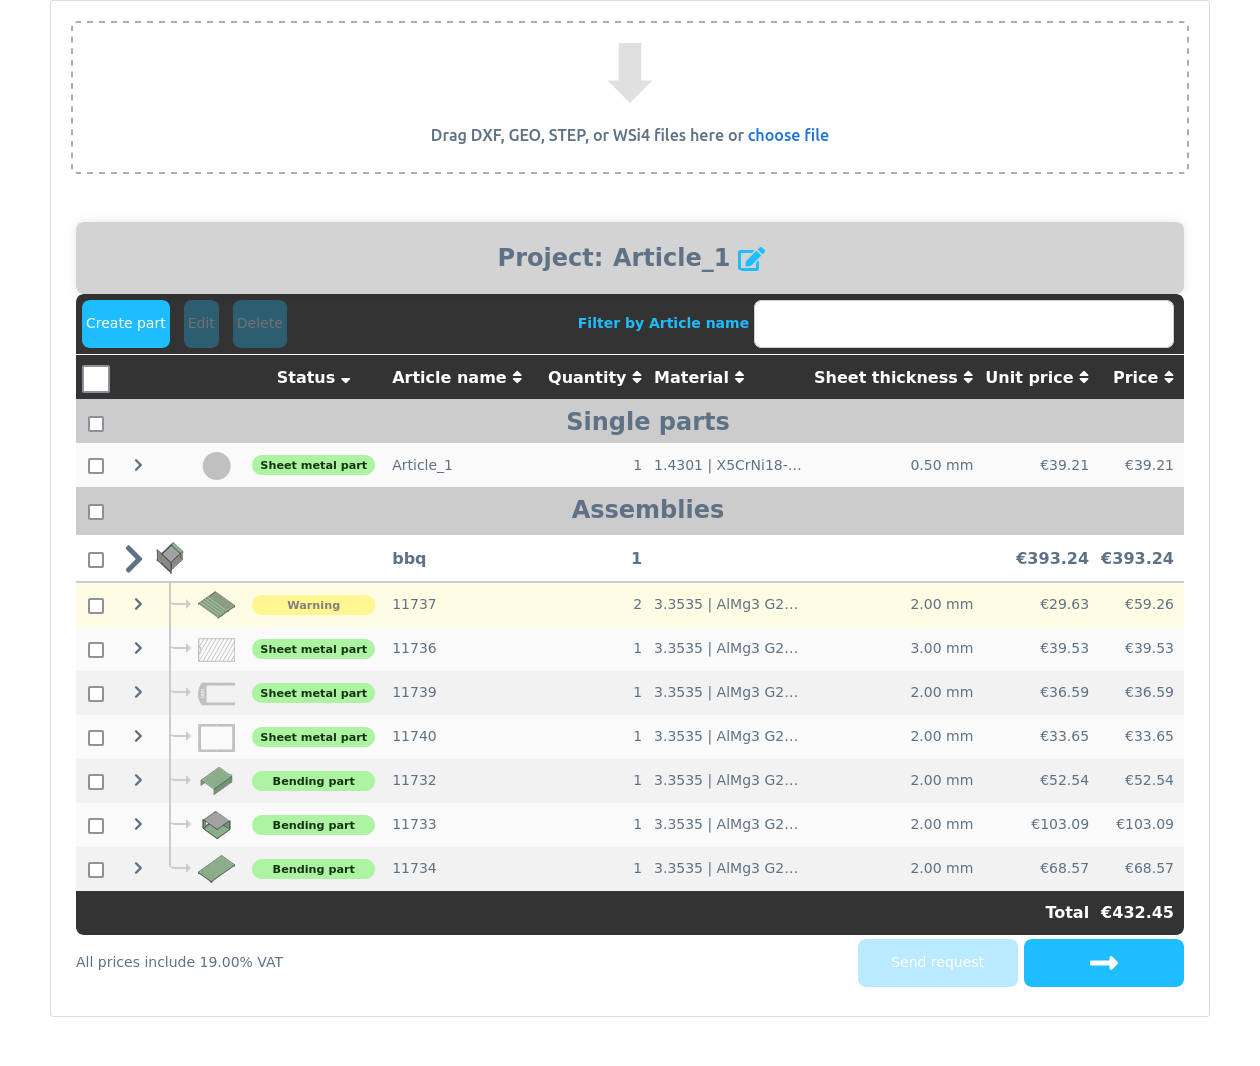Click the Edit button

pos(201,324)
